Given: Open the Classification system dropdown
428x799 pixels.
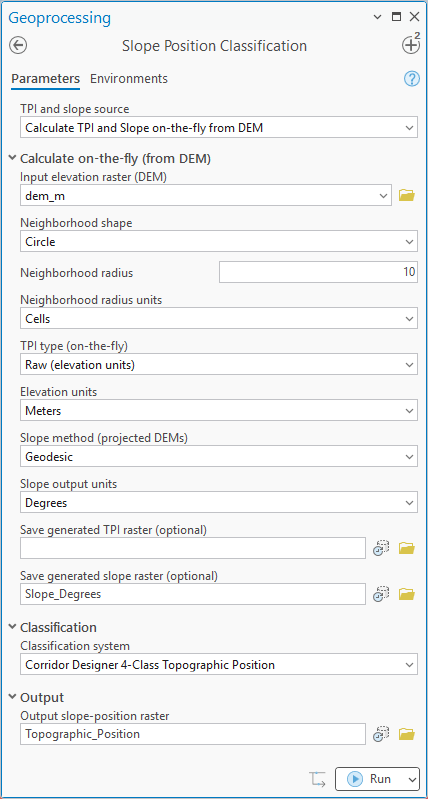Looking at the screenshot, I should point(219,665).
